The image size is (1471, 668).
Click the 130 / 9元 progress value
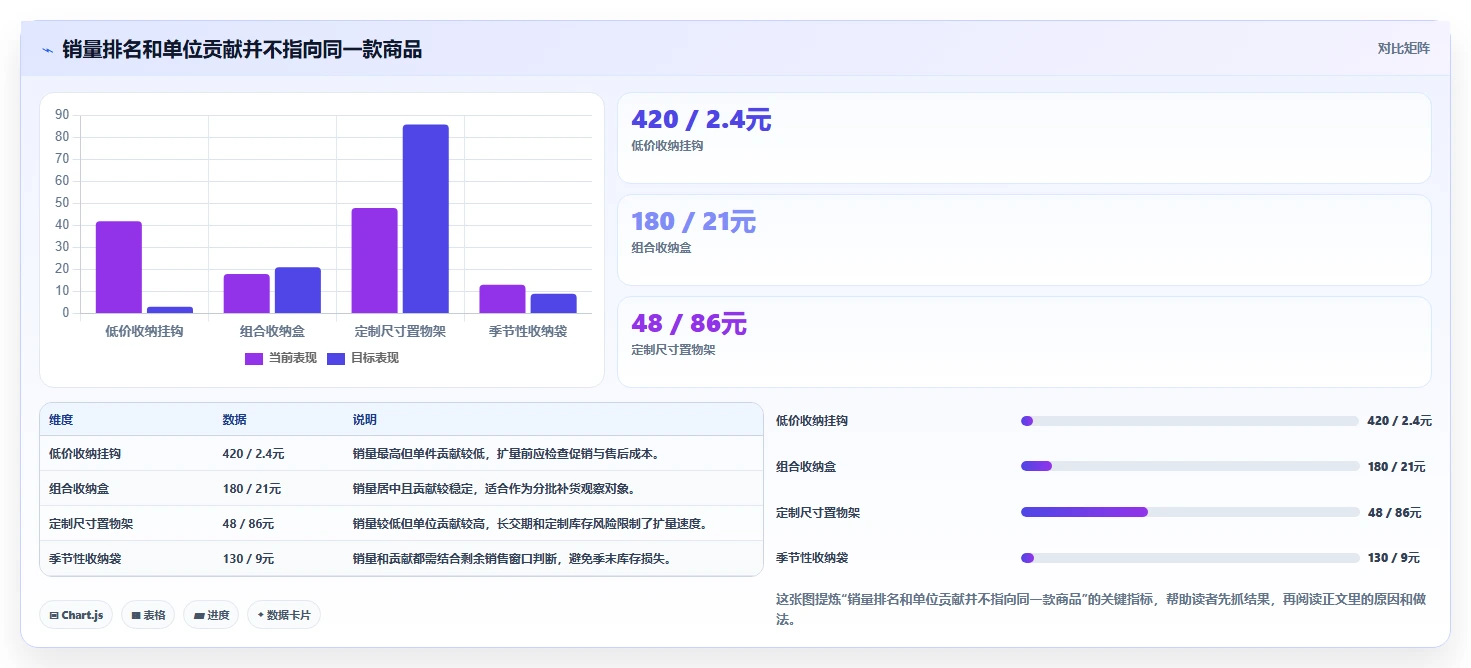pos(1394,558)
